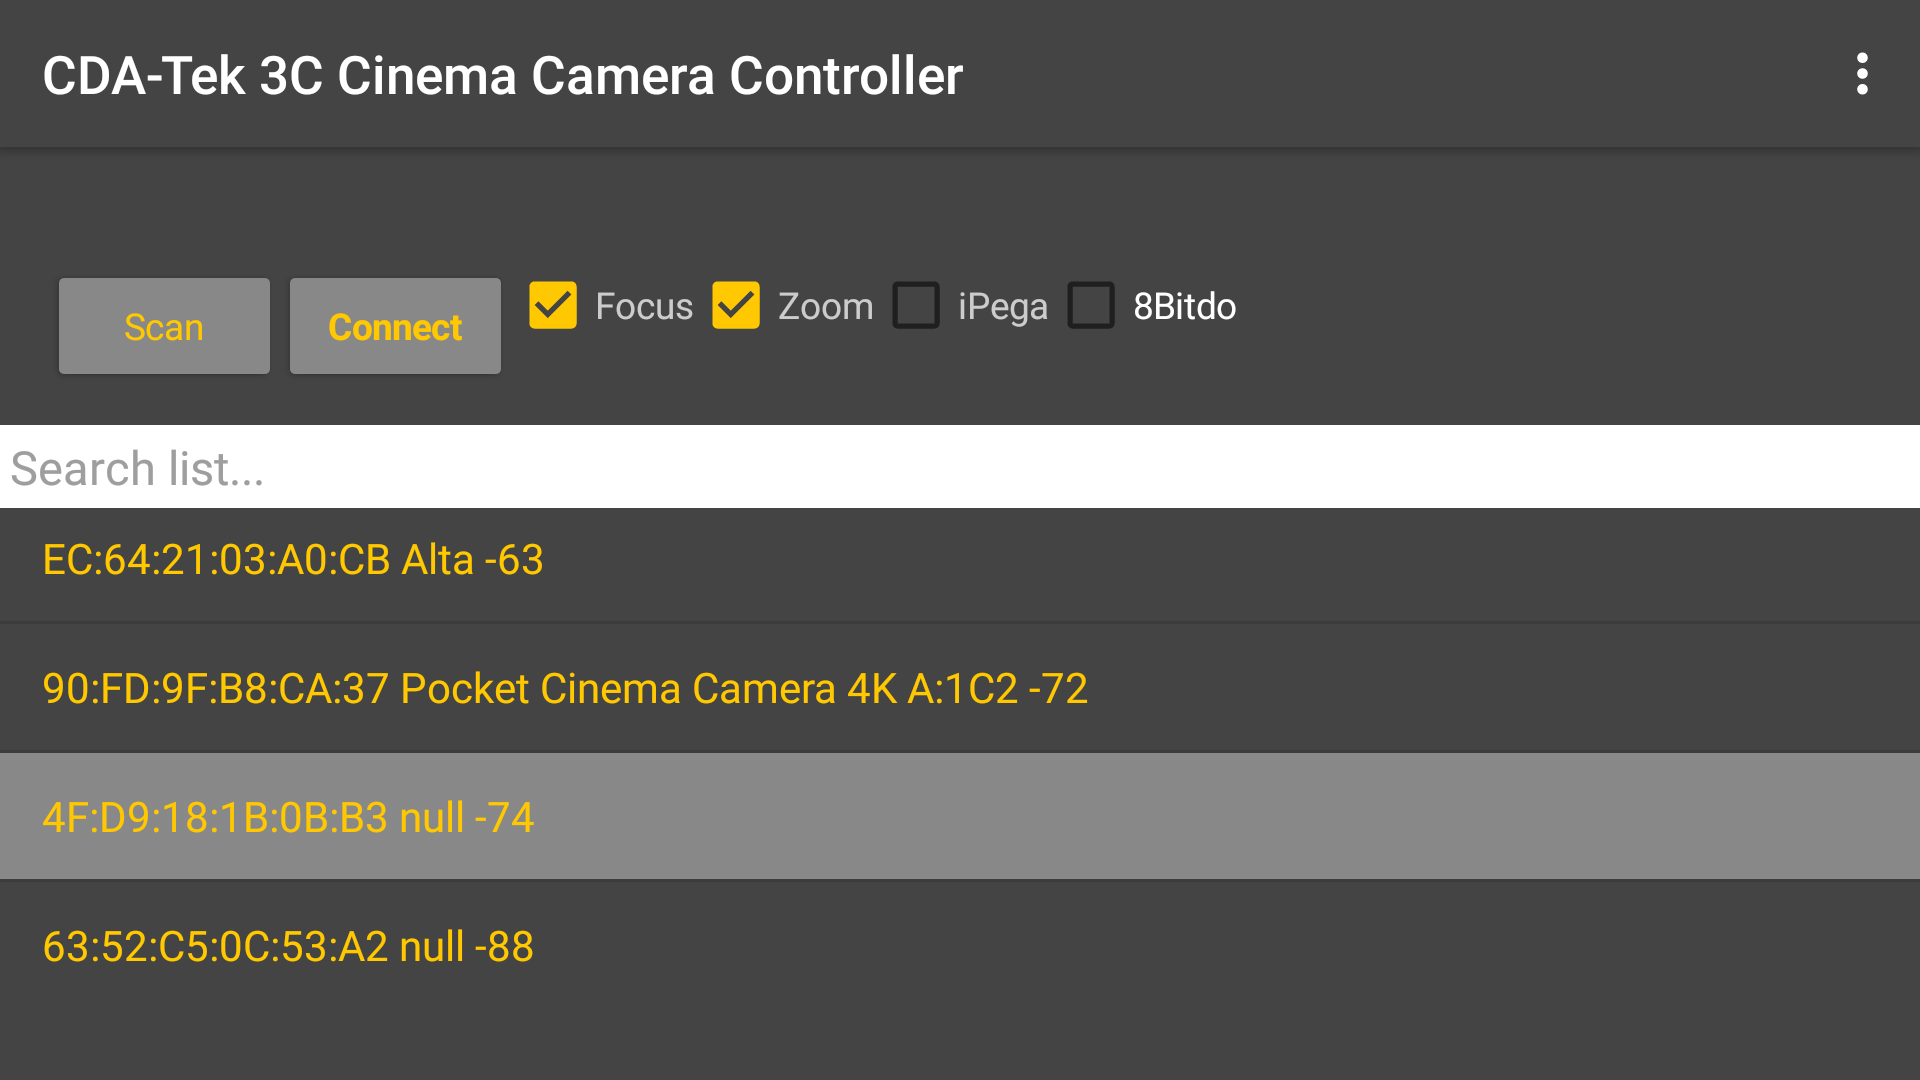The height and width of the screenshot is (1080, 1920).
Task: Click into the Search list field
Action: [x=960, y=468]
